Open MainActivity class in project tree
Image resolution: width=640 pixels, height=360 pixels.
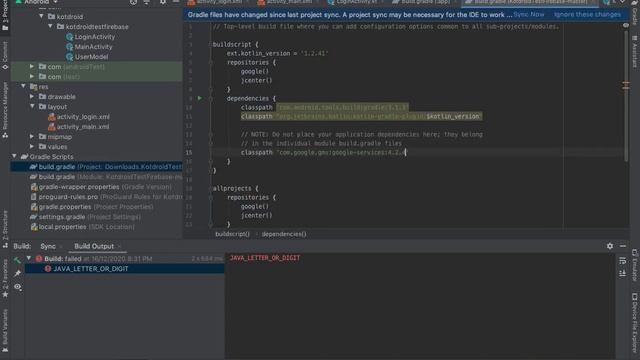pos(93,47)
